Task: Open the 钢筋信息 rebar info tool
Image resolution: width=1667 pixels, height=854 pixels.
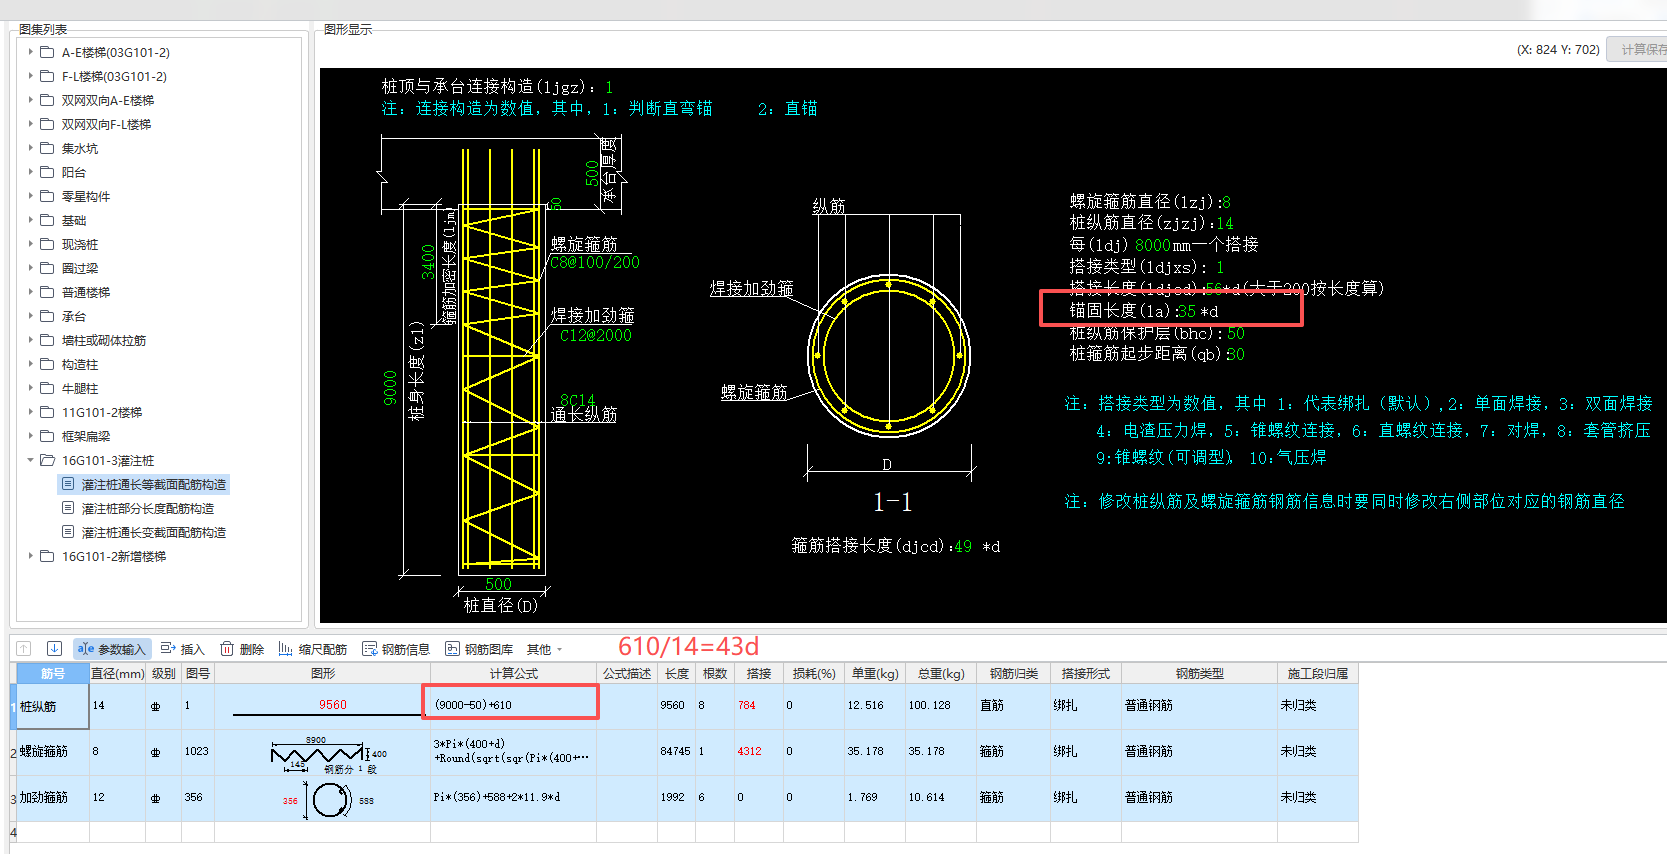Action: (396, 649)
